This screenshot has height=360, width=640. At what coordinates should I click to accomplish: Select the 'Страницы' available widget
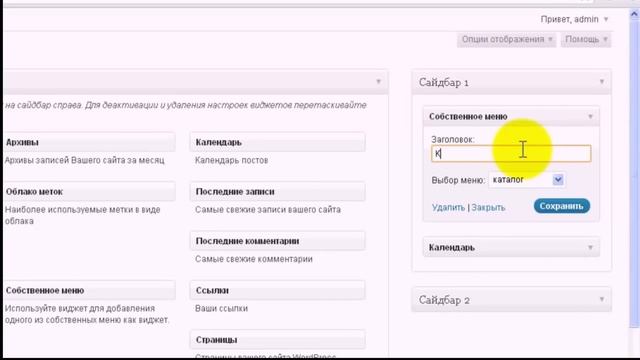coord(278,340)
